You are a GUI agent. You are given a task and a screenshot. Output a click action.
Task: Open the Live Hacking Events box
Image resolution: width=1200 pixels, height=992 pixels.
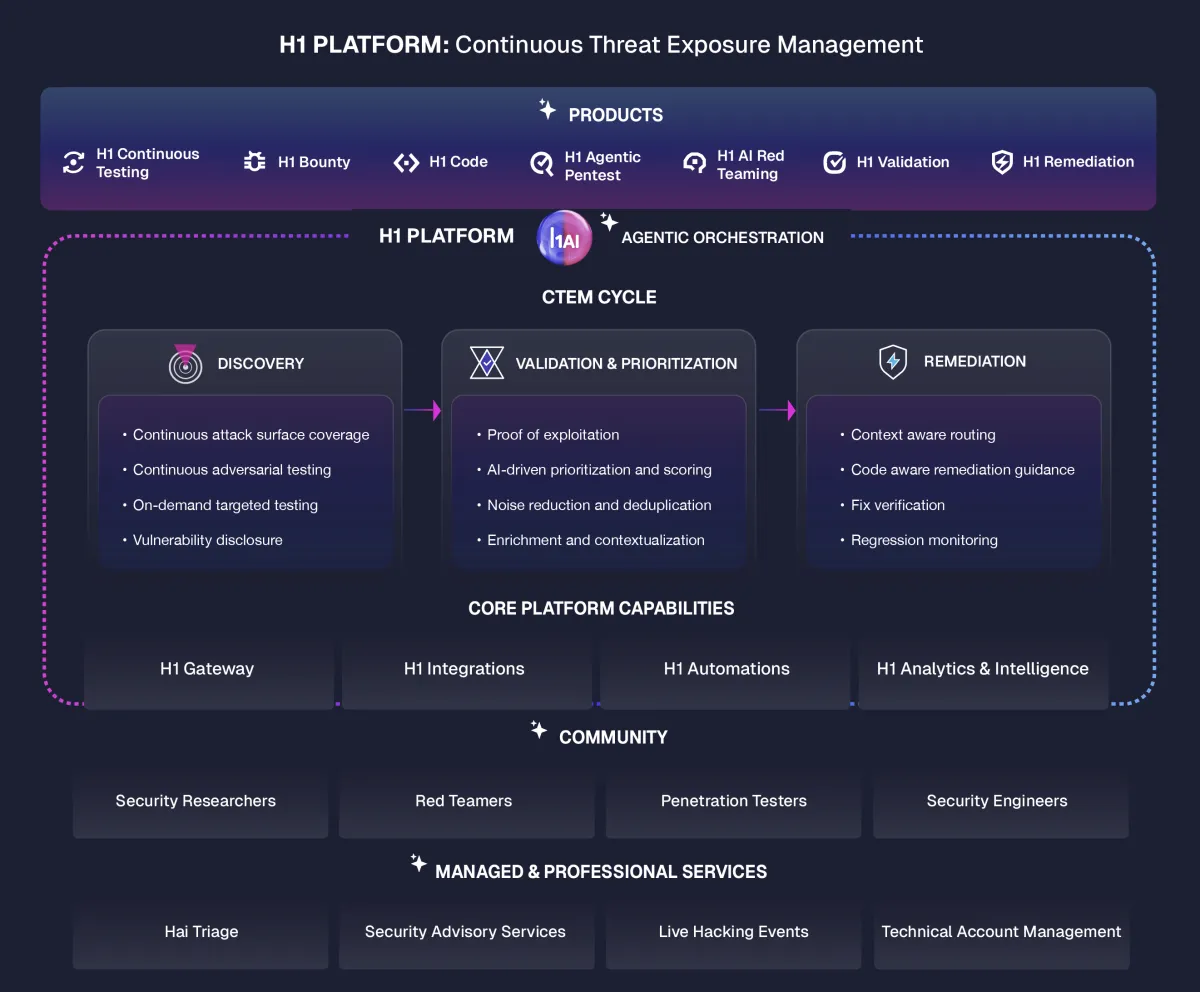733,933
